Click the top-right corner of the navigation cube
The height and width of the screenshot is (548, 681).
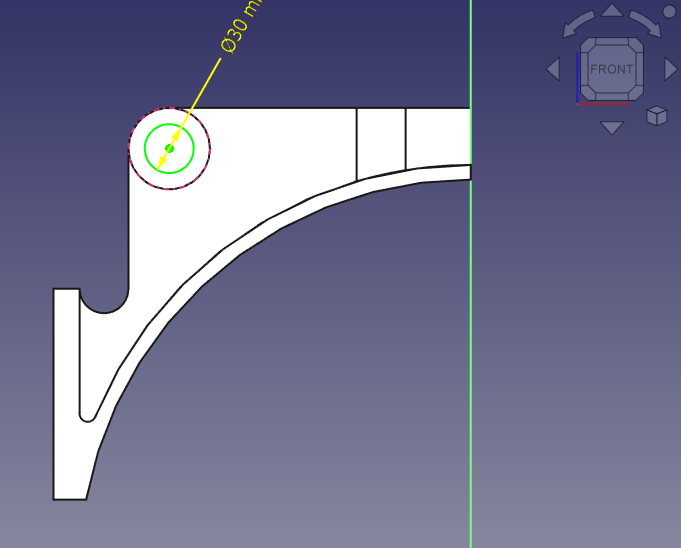pos(637,44)
